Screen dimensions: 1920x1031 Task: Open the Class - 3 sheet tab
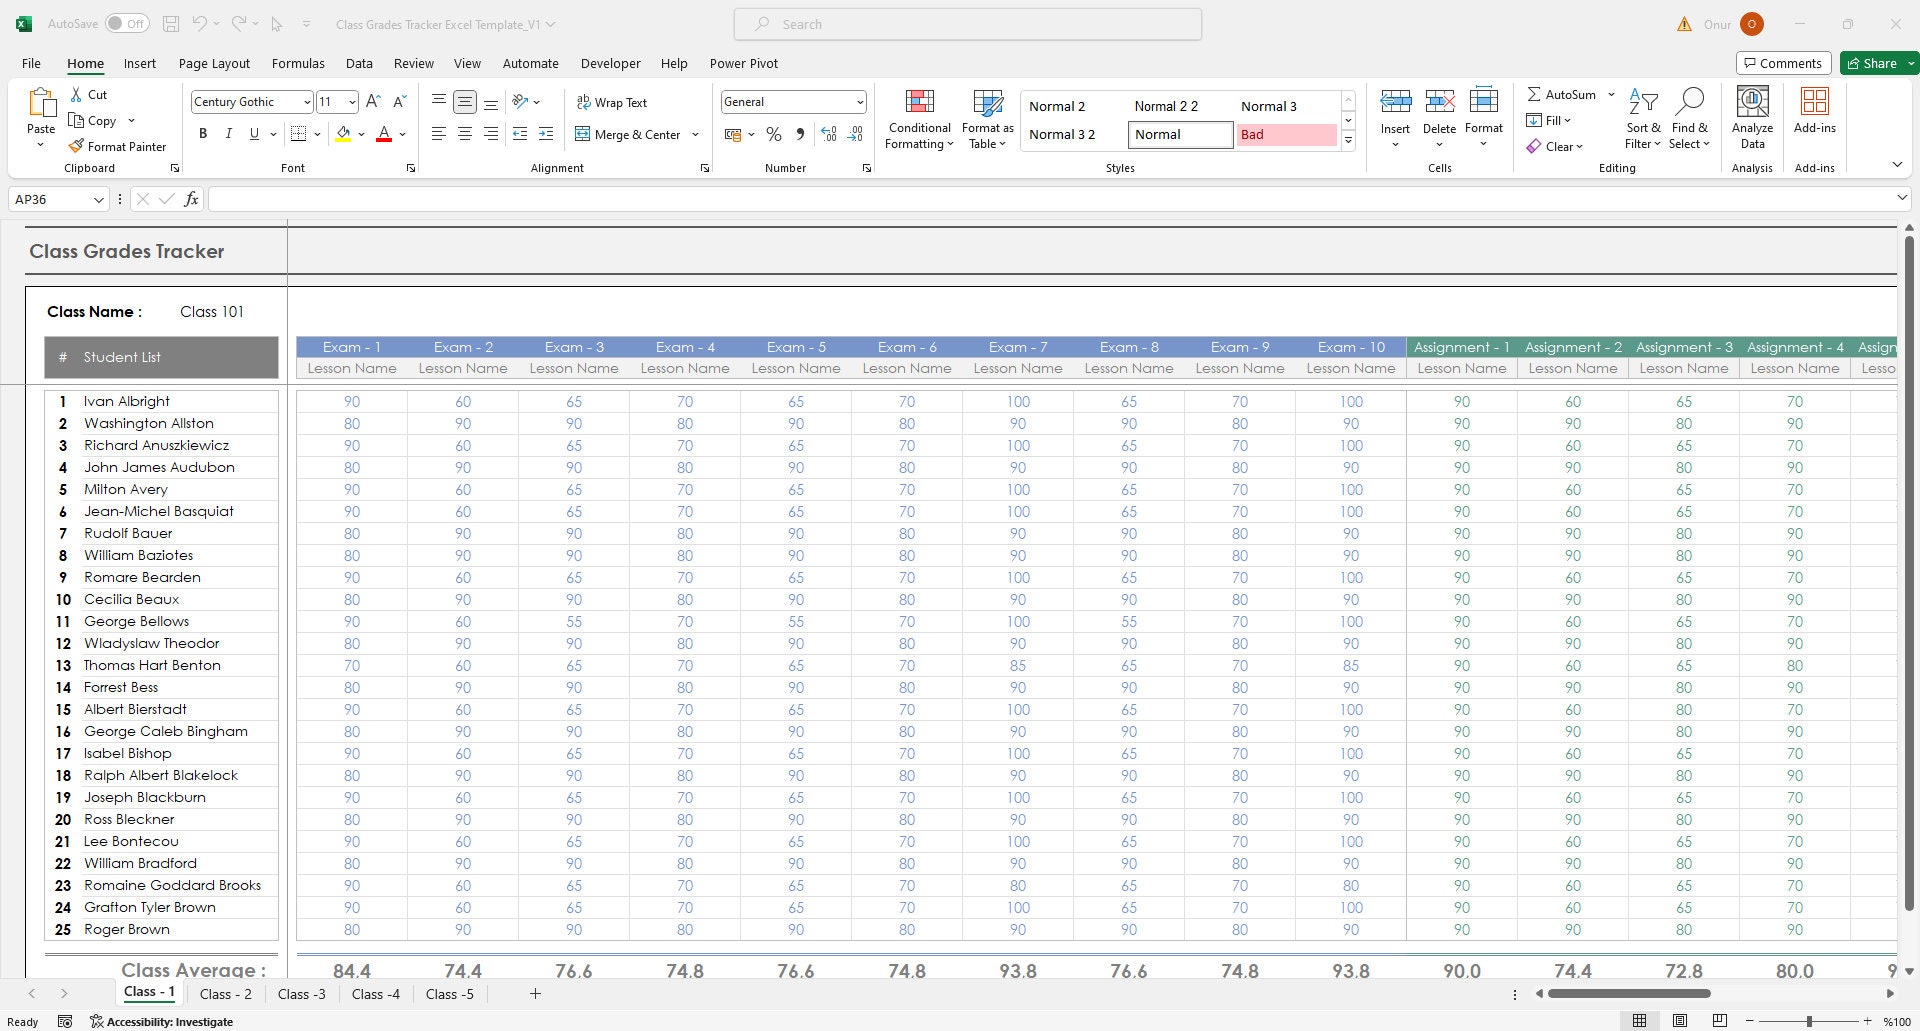pyautogui.click(x=301, y=994)
